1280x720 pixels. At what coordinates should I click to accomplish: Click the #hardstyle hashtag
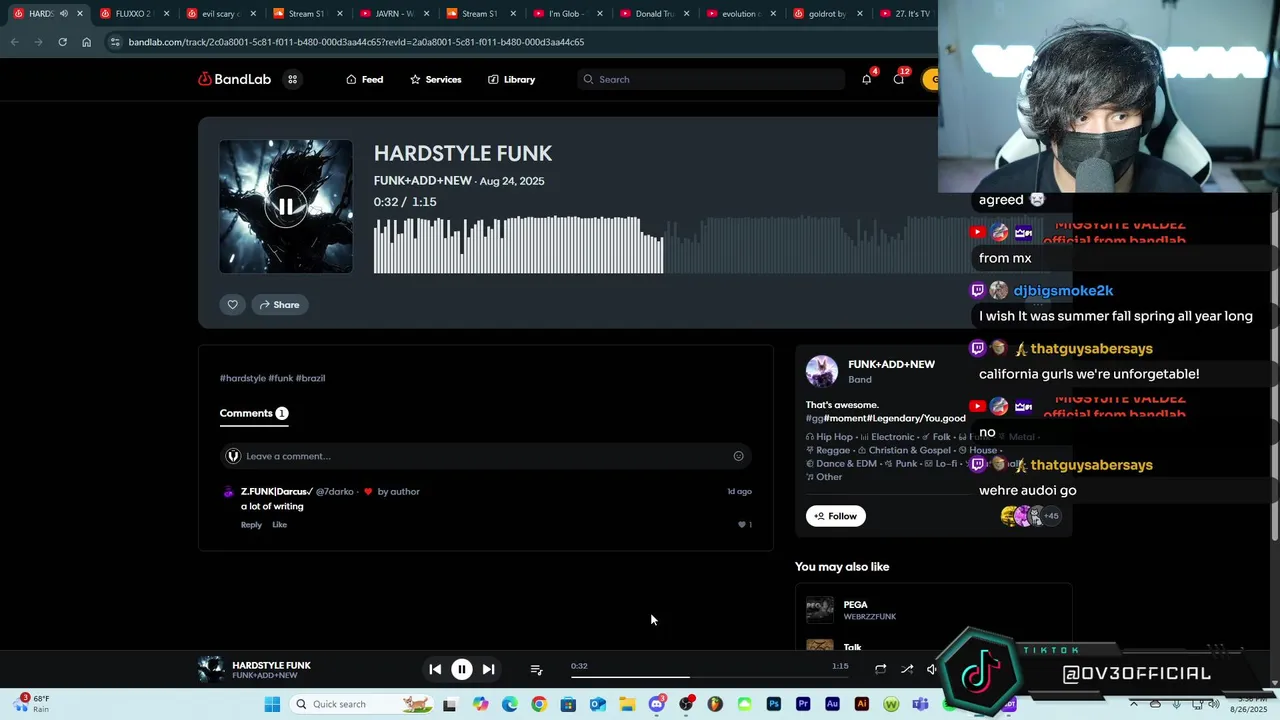click(243, 378)
